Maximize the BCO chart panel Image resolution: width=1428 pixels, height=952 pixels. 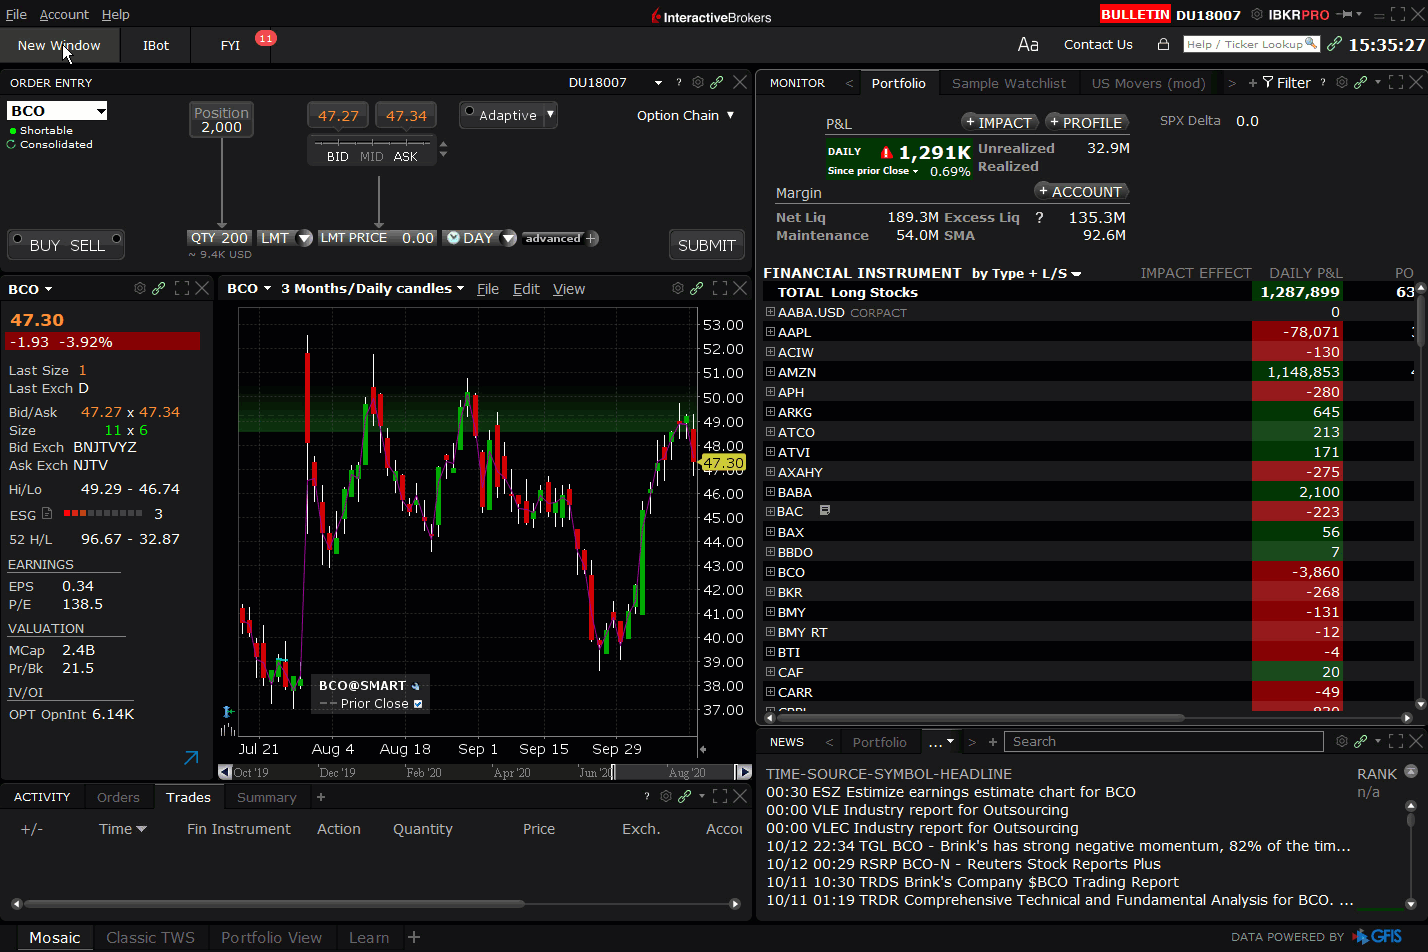[x=720, y=288]
